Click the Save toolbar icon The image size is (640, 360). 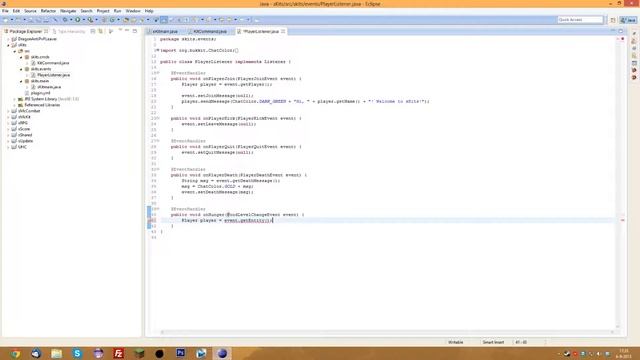(31, 20)
